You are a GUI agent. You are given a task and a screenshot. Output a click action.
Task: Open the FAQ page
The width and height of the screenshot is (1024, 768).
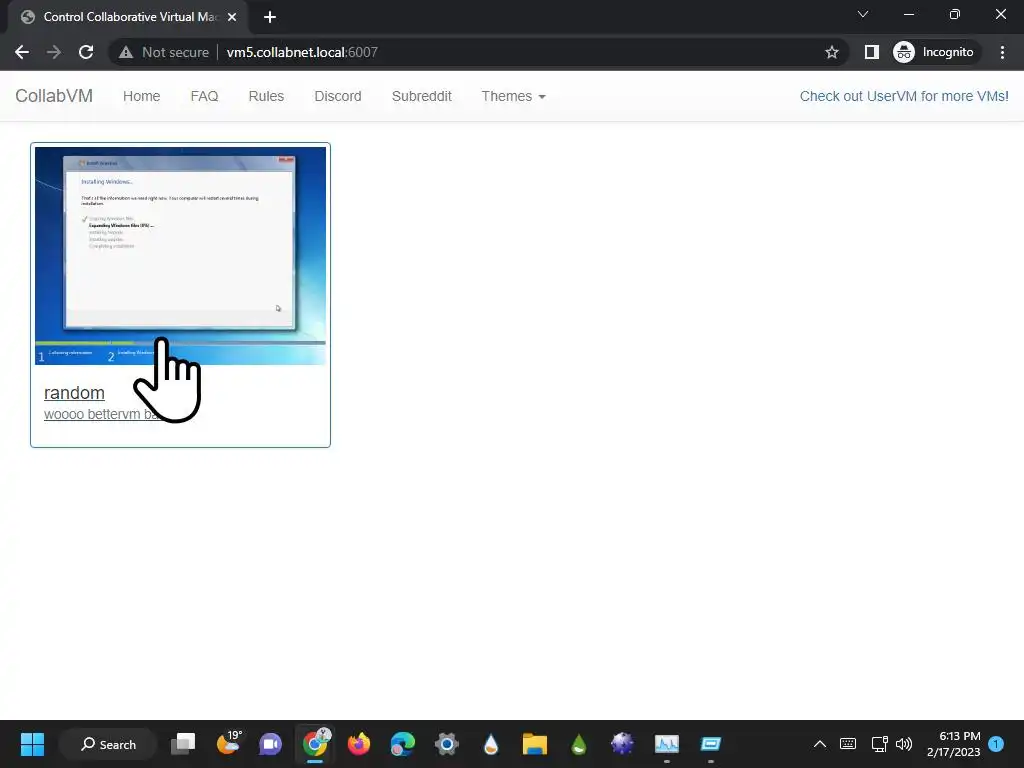[204, 96]
